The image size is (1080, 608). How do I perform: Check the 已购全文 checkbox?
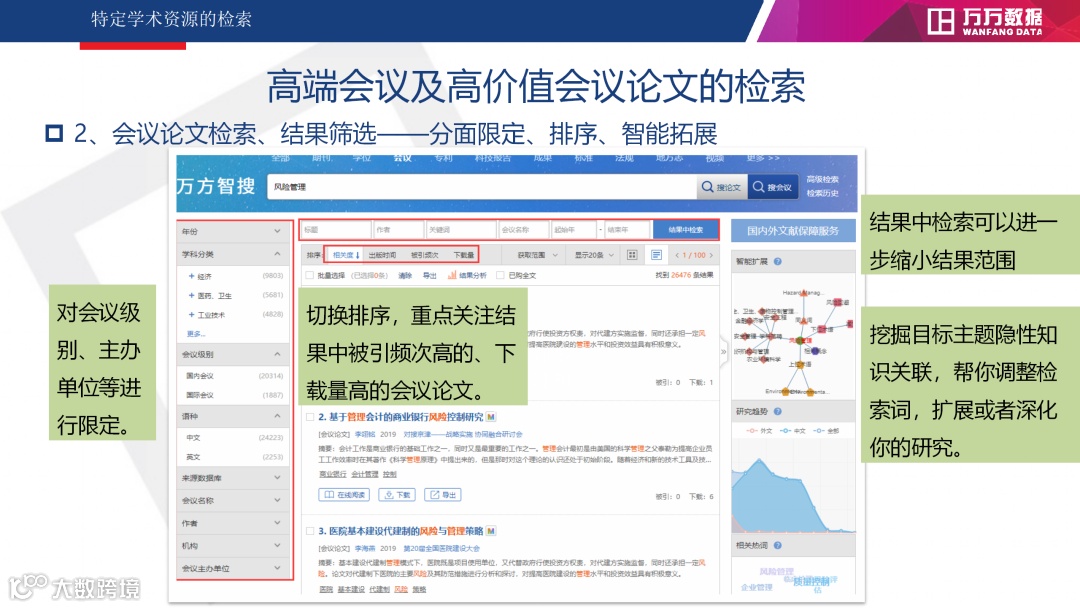click(x=501, y=275)
